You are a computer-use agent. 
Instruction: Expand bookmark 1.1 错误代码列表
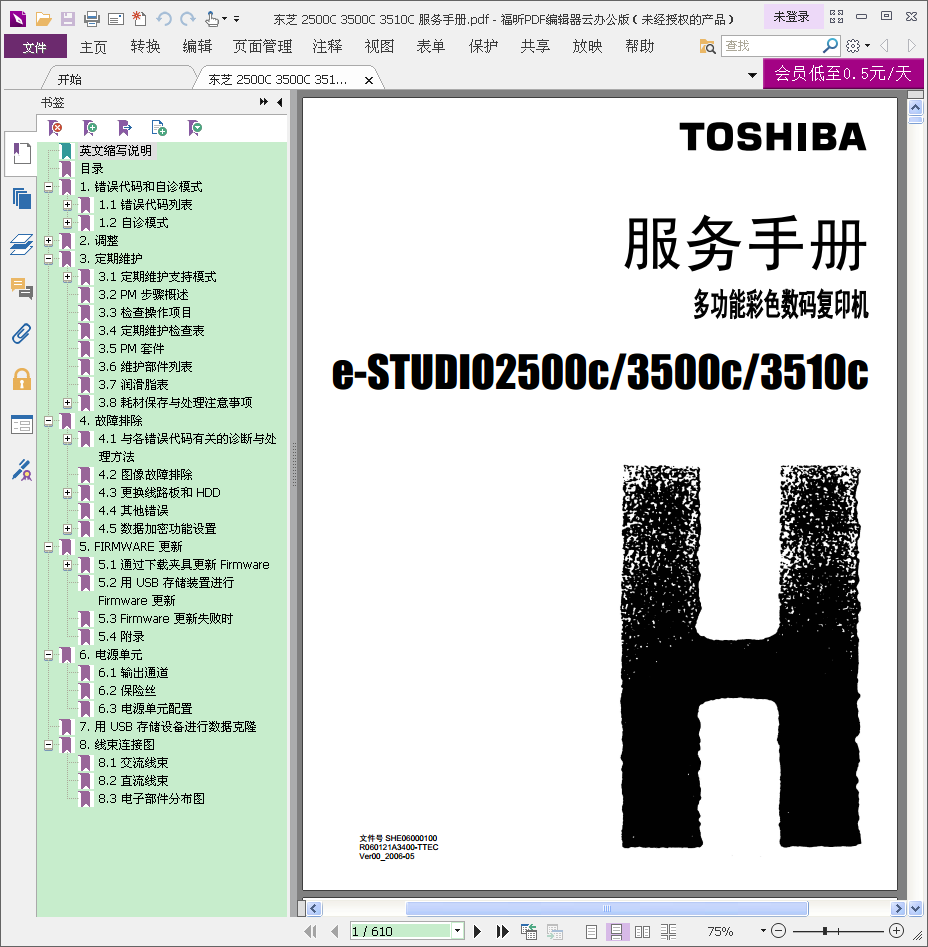pyautogui.click(x=68, y=205)
